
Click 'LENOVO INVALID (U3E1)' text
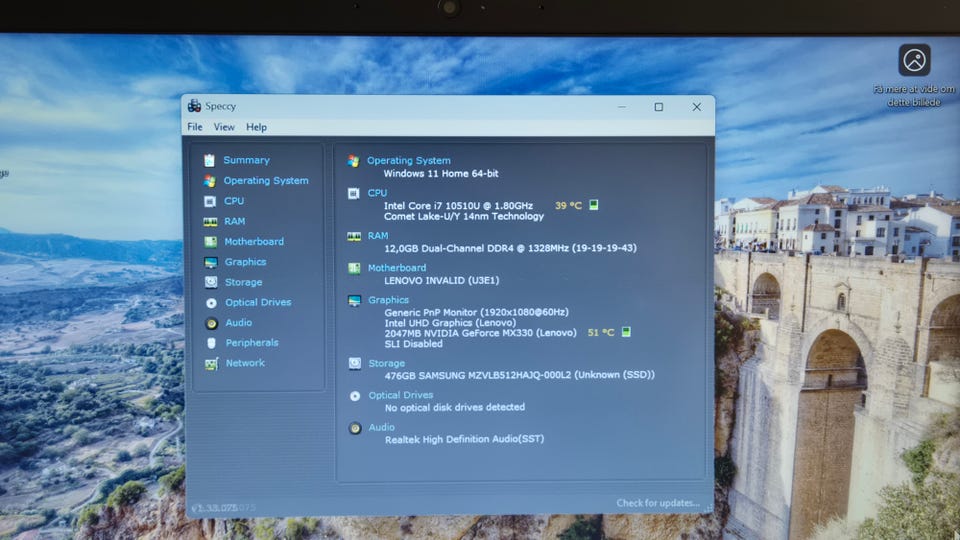tap(441, 280)
